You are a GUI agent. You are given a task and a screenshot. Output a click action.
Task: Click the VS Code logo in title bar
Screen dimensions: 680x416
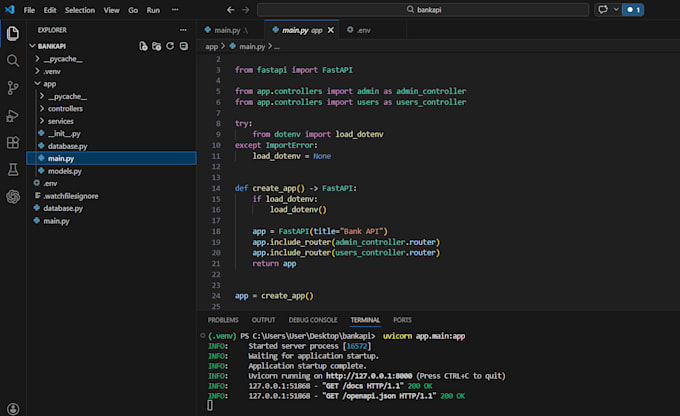tap(10, 10)
